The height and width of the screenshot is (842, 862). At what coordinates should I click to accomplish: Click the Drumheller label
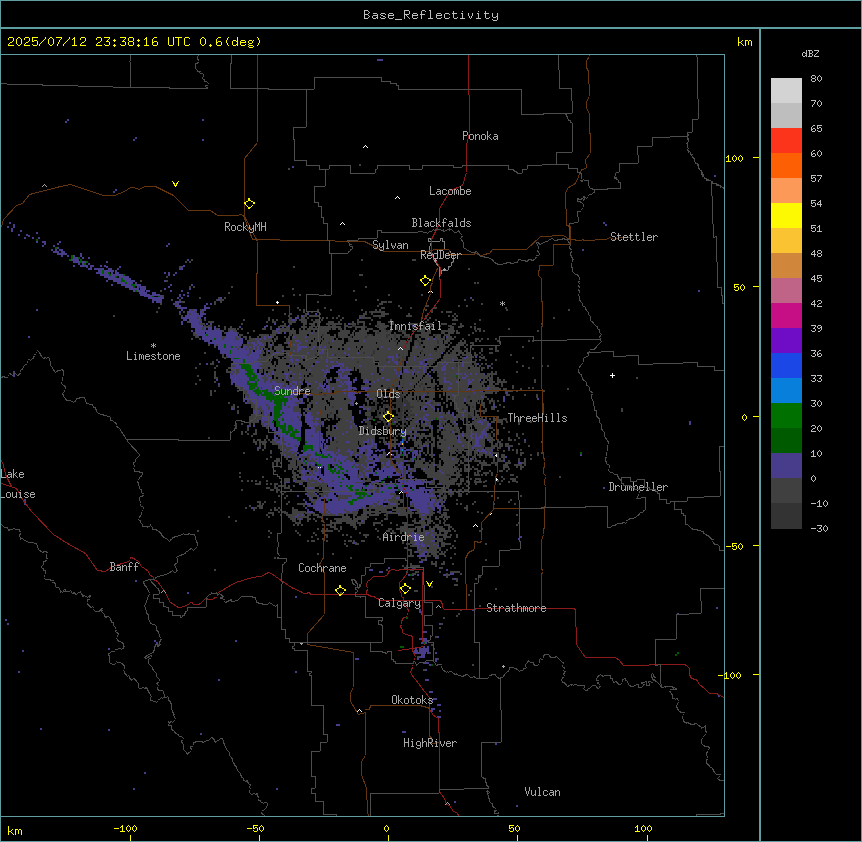[x=638, y=487]
